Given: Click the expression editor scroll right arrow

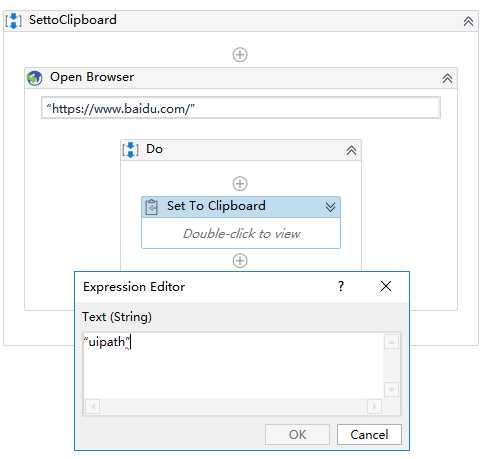Looking at the screenshot, I should click(374, 406).
